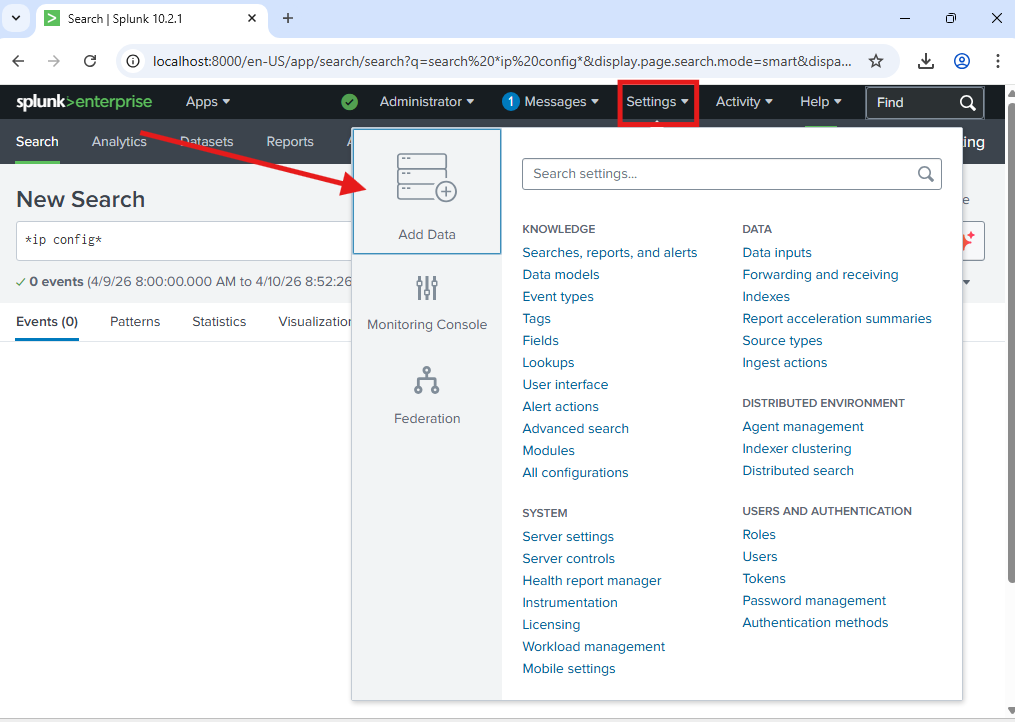Open Event types settings

click(558, 297)
